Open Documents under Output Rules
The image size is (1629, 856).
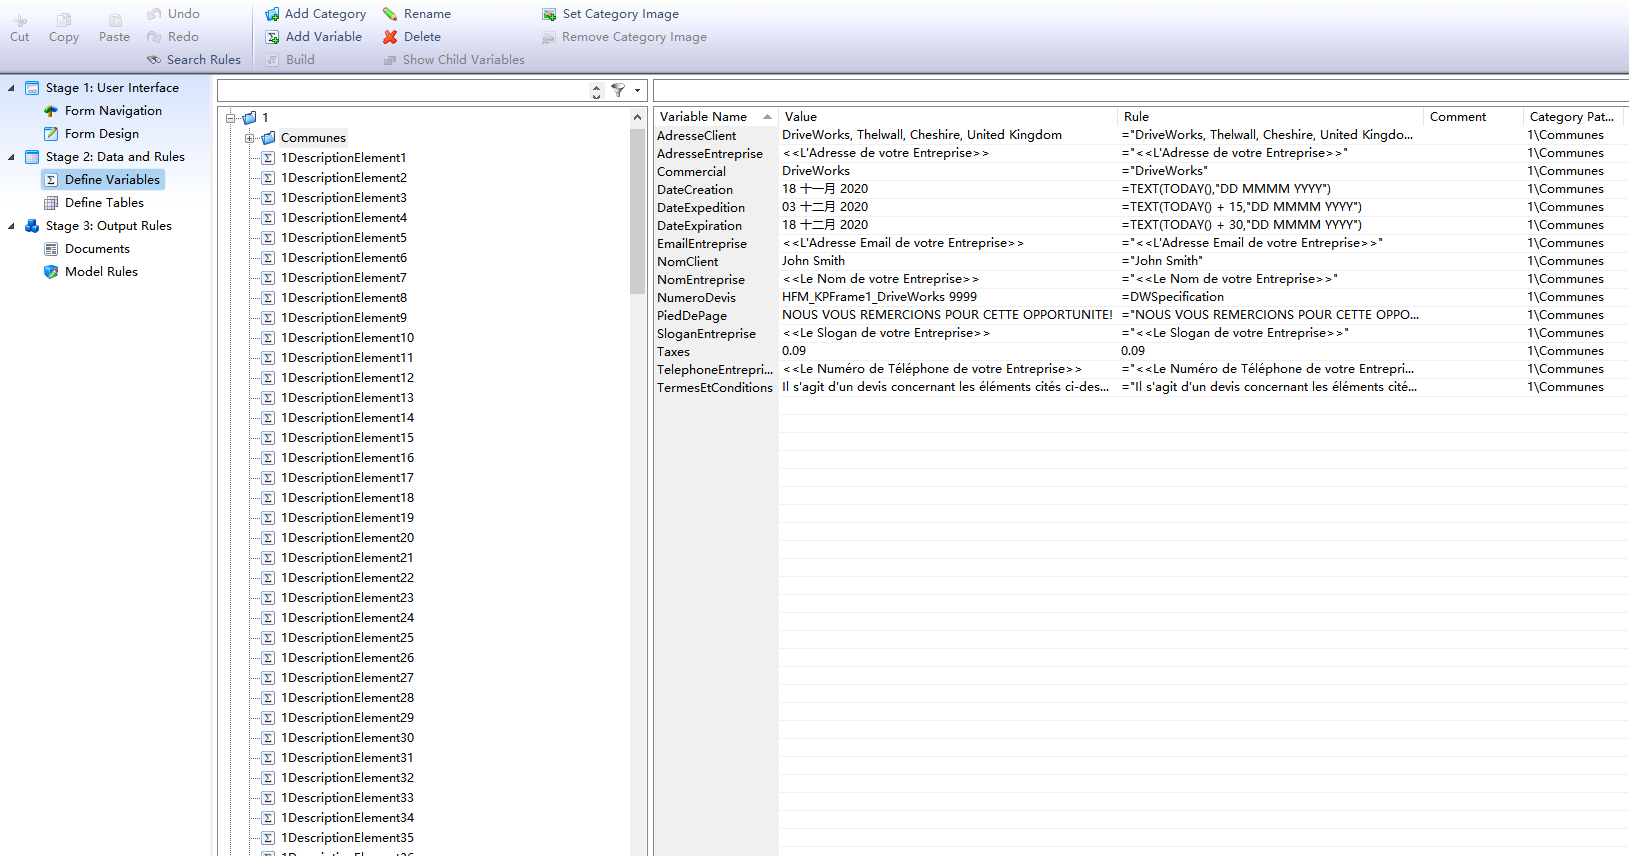click(x=88, y=249)
